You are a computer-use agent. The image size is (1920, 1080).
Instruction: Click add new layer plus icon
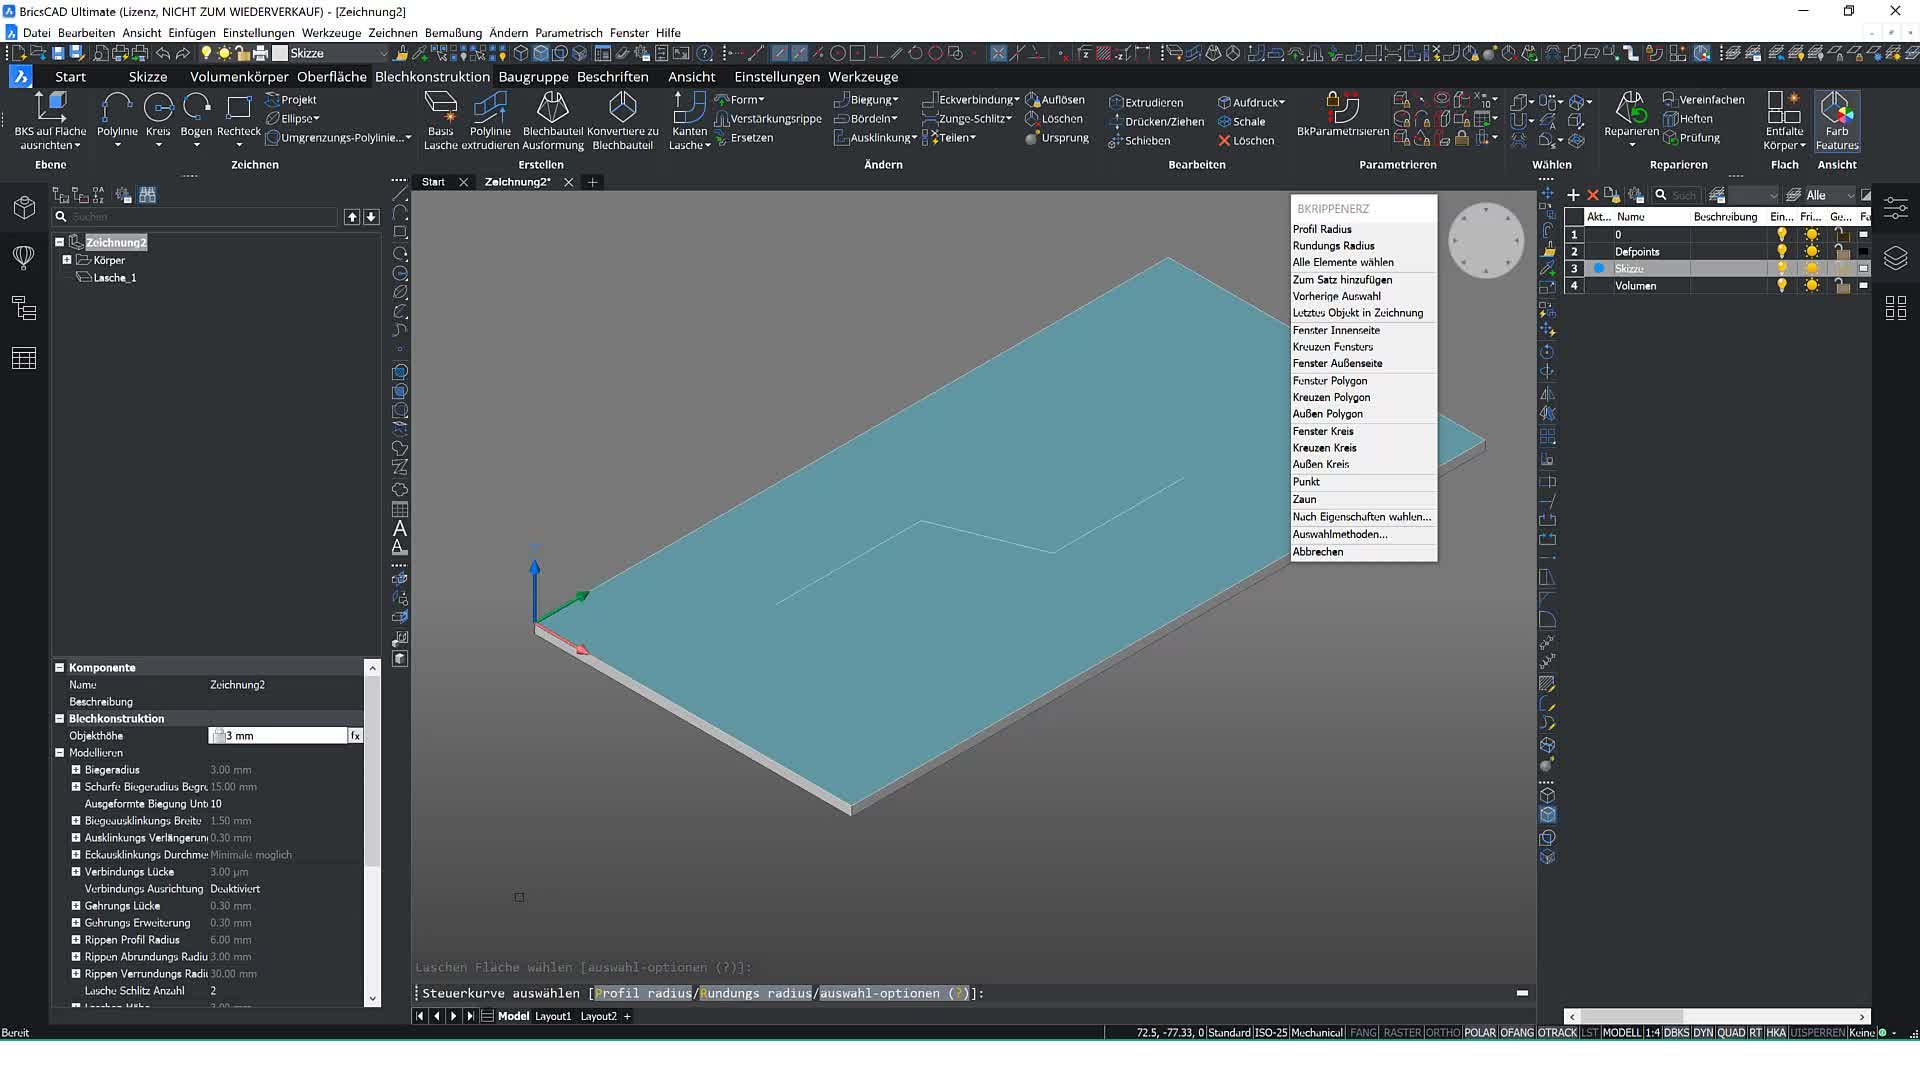[x=1573, y=195]
